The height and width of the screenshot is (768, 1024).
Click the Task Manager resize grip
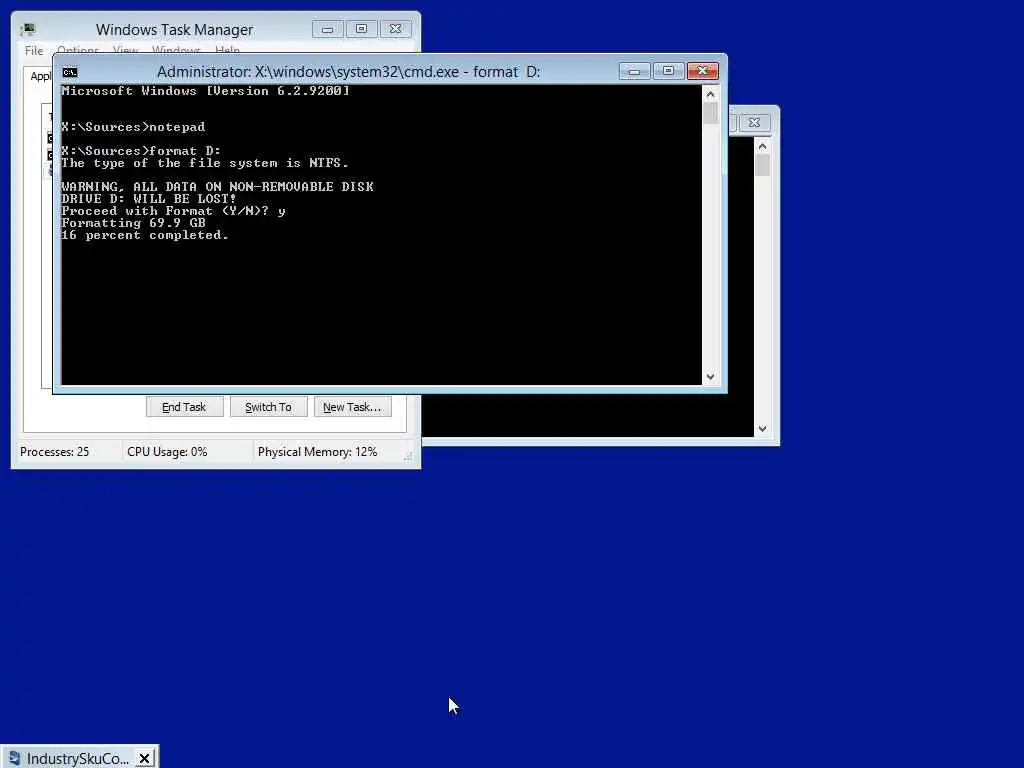(408, 456)
